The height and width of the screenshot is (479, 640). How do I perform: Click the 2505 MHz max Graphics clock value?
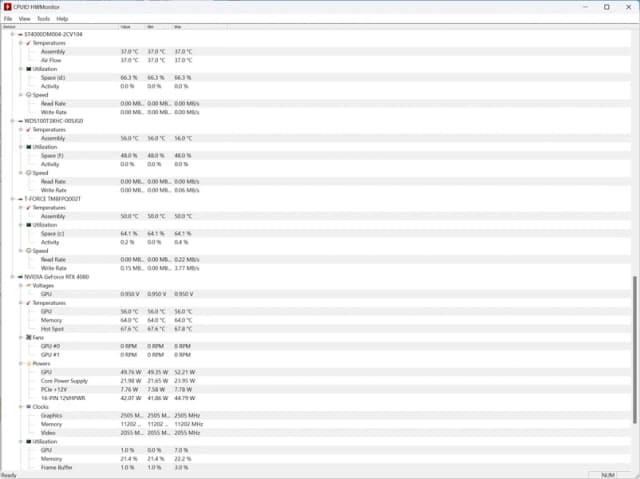(x=187, y=415)
